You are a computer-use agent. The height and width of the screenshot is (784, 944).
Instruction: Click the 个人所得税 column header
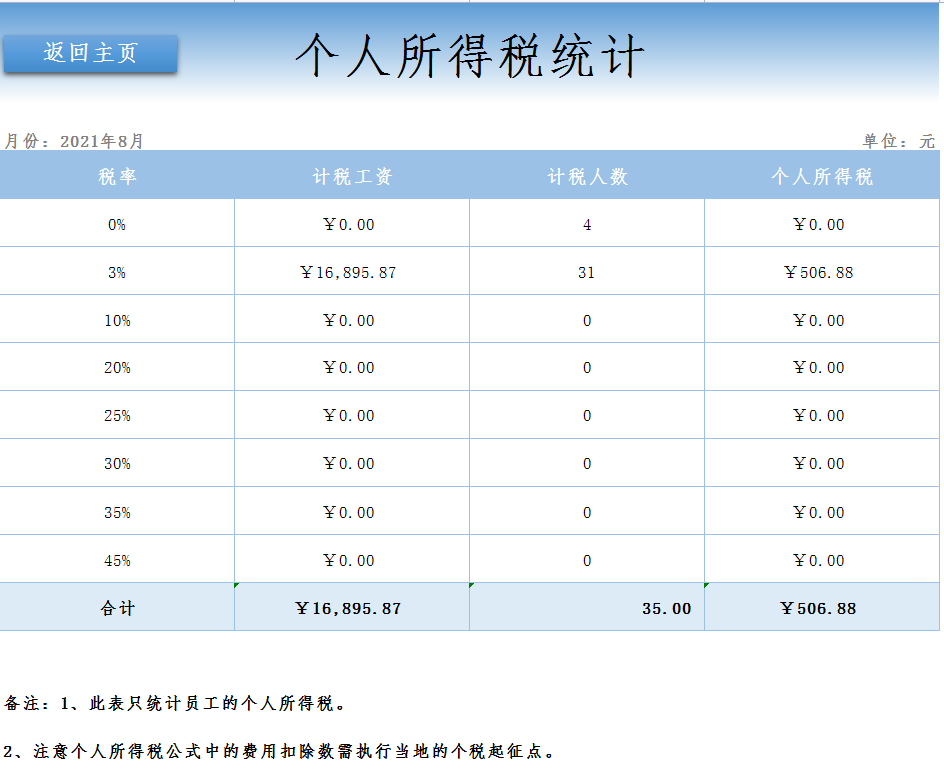(821, 177)
